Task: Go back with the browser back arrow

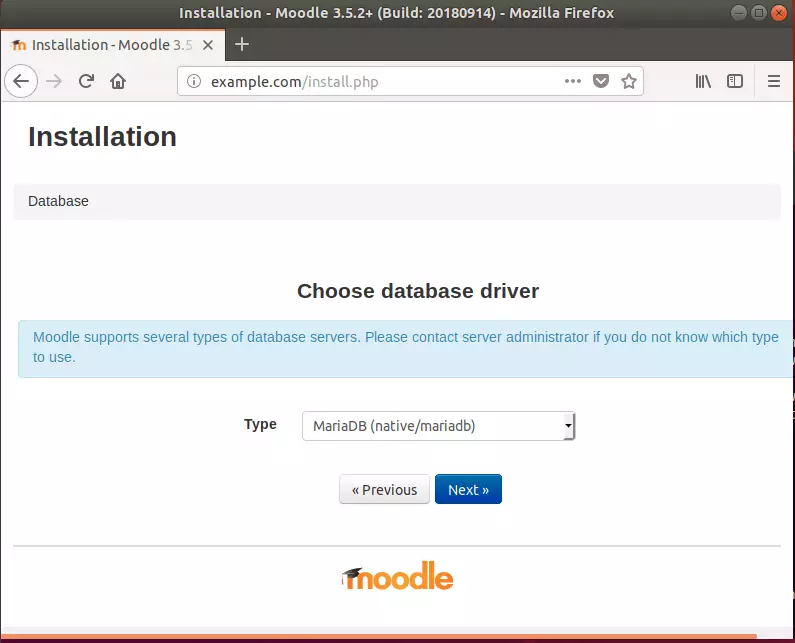Action: (x=21, y=81)
